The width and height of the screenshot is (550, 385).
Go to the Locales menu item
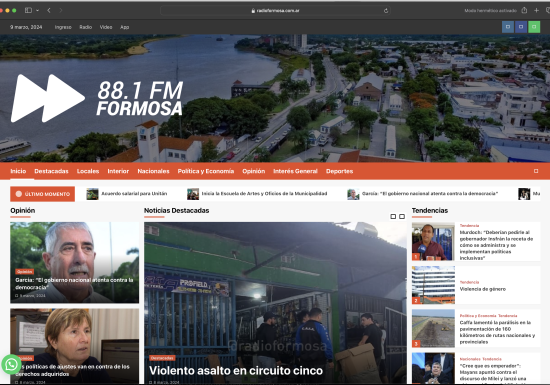click(88, 171)
